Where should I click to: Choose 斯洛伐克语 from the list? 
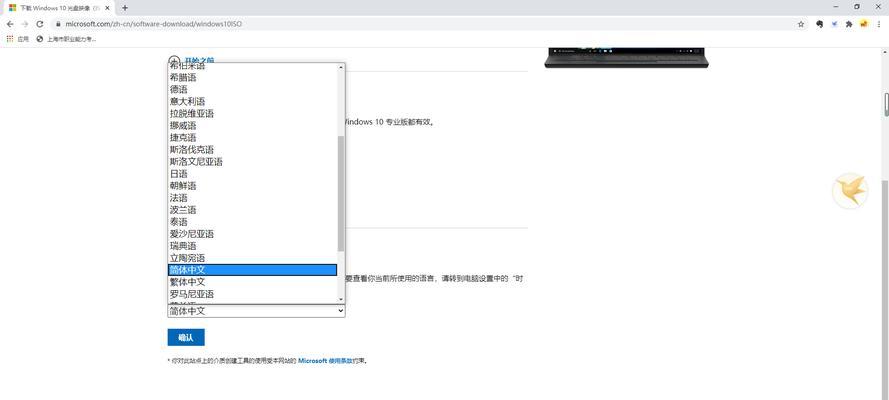coord(252,150)
